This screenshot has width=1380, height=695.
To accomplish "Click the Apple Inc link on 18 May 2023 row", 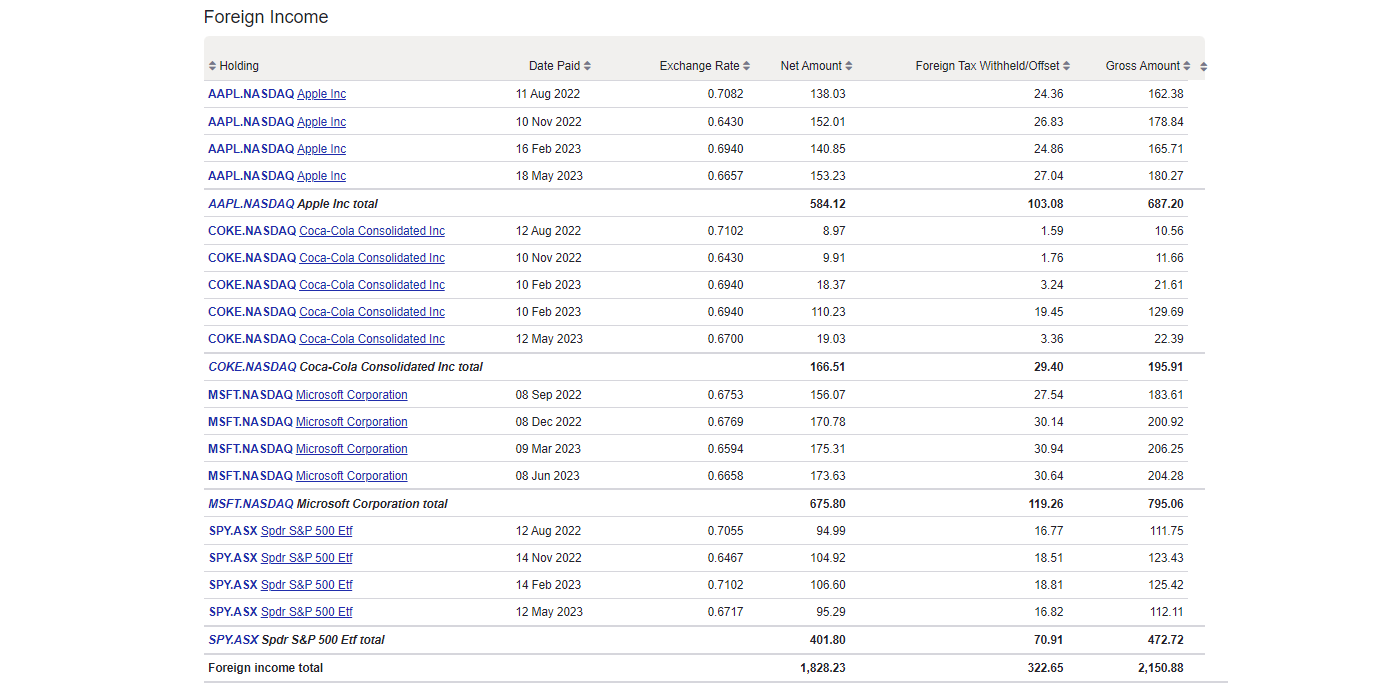I will (321, 175).
